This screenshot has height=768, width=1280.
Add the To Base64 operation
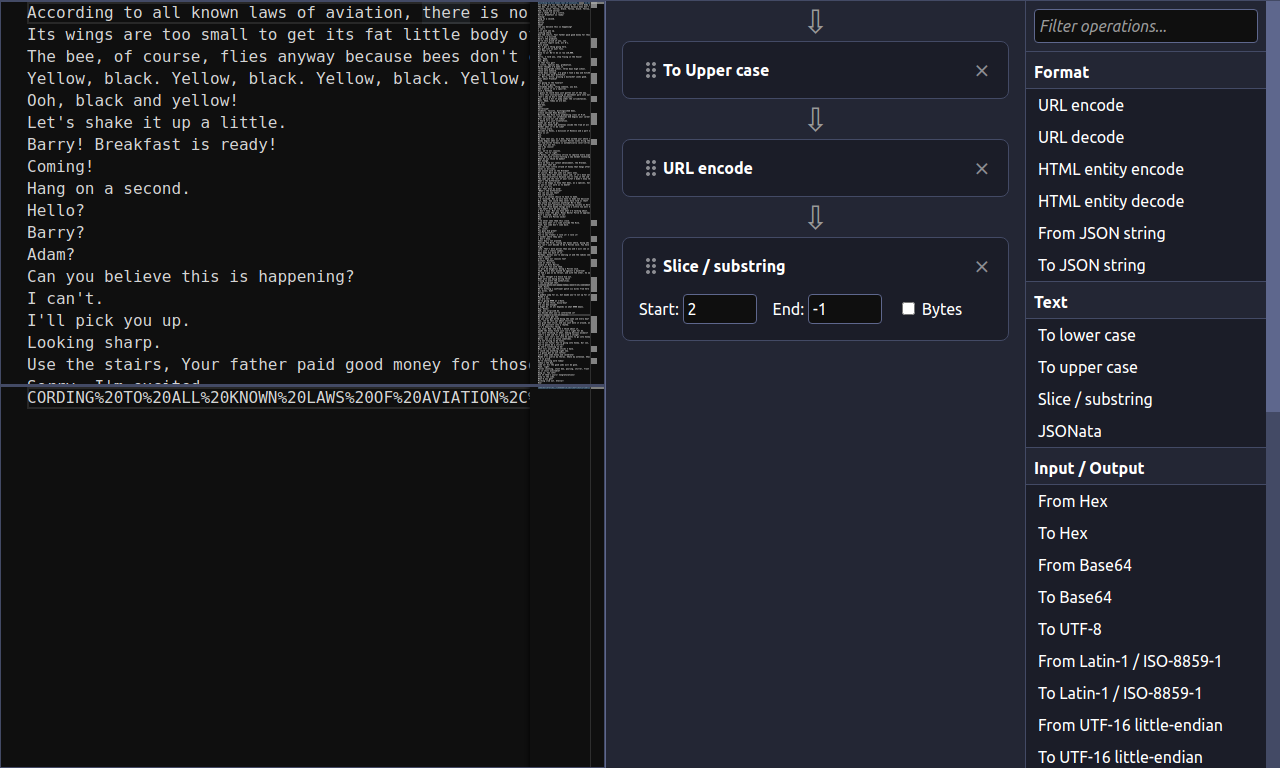(x=1074, y=597)
